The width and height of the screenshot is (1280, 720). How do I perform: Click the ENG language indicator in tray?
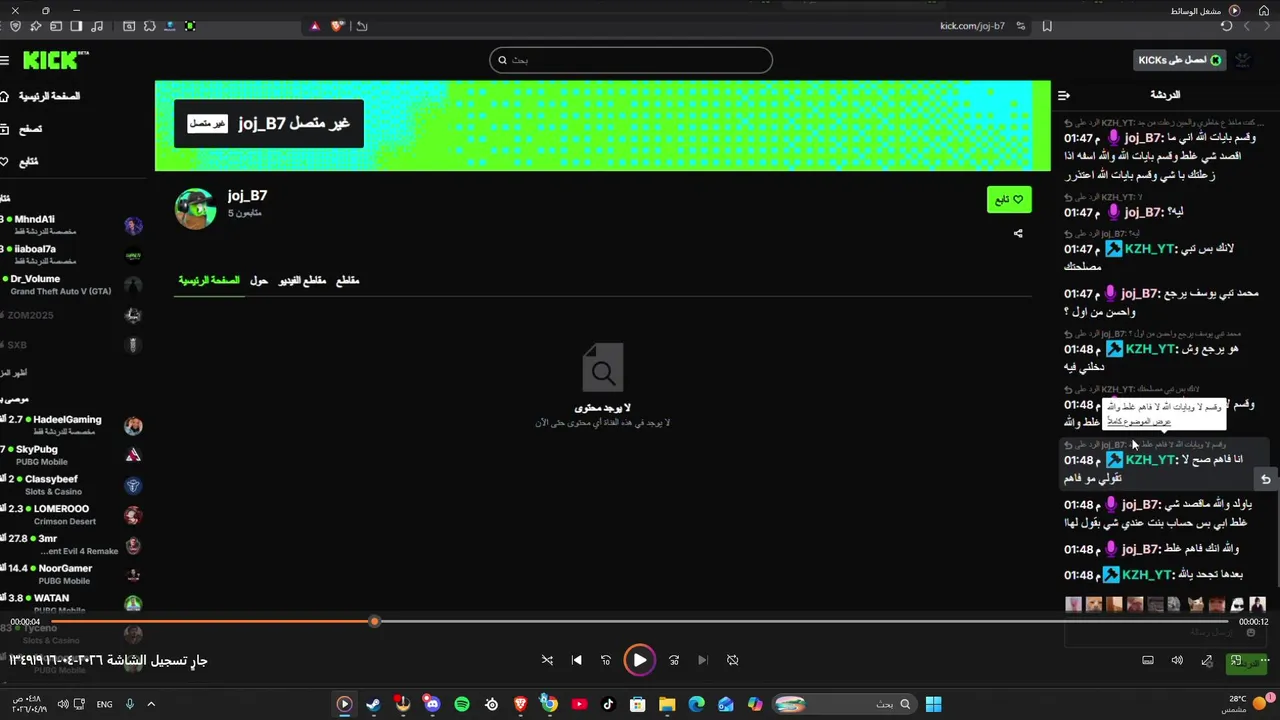click(x=104, y=704)
